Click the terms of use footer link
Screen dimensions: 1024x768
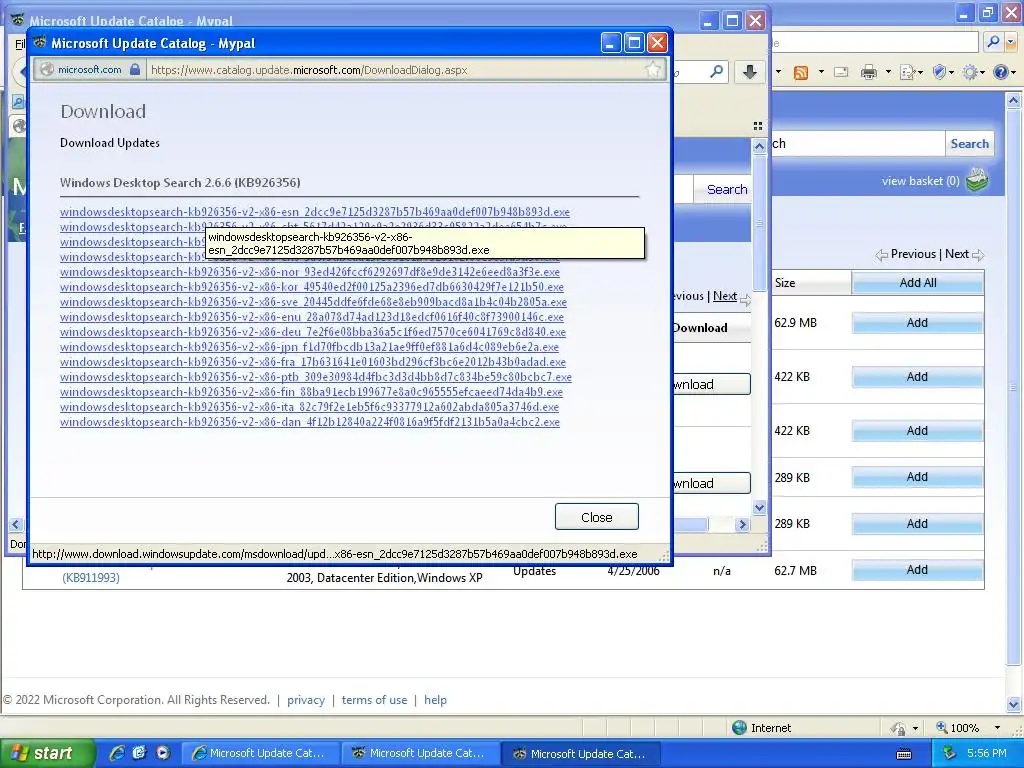(374, 700)
